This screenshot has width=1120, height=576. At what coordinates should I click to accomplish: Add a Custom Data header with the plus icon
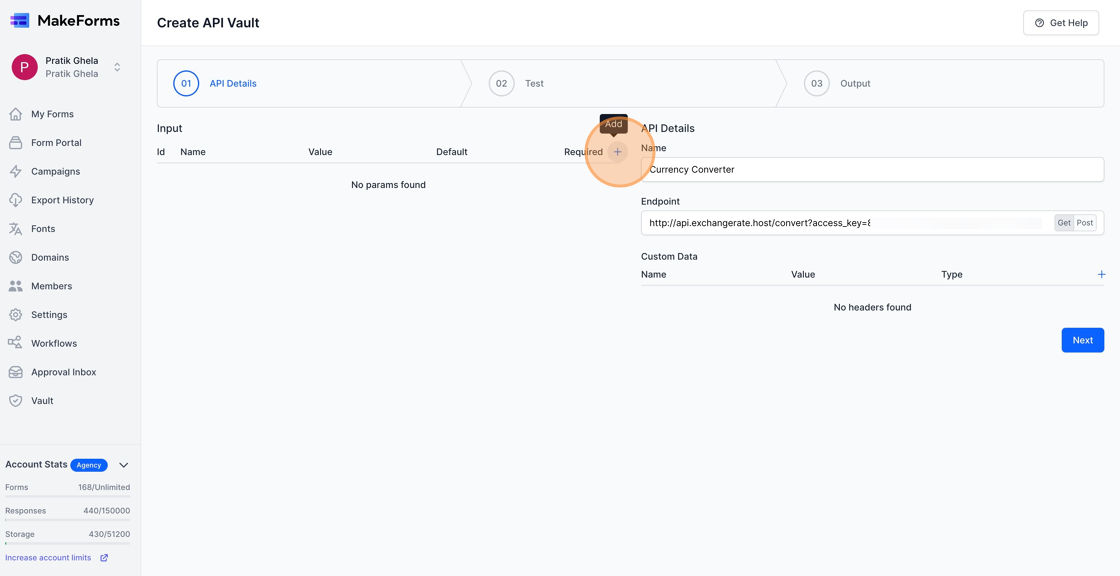click(1101, 274)
